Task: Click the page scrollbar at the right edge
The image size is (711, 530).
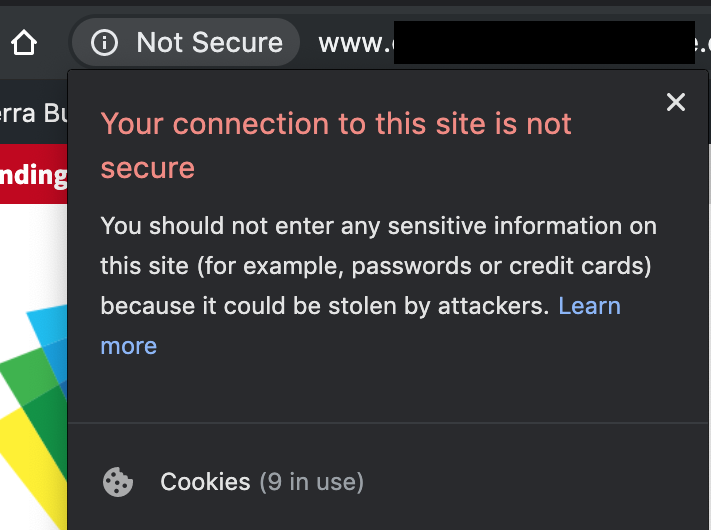Action: [x=709, y=336]
